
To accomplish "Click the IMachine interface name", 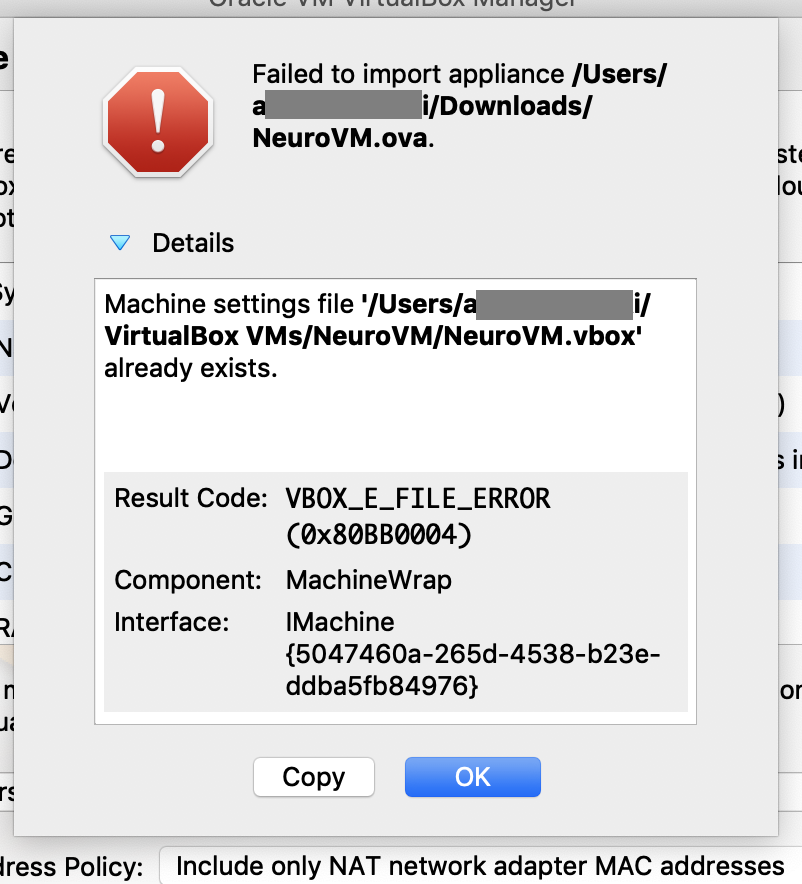I will tap(340, 622).
